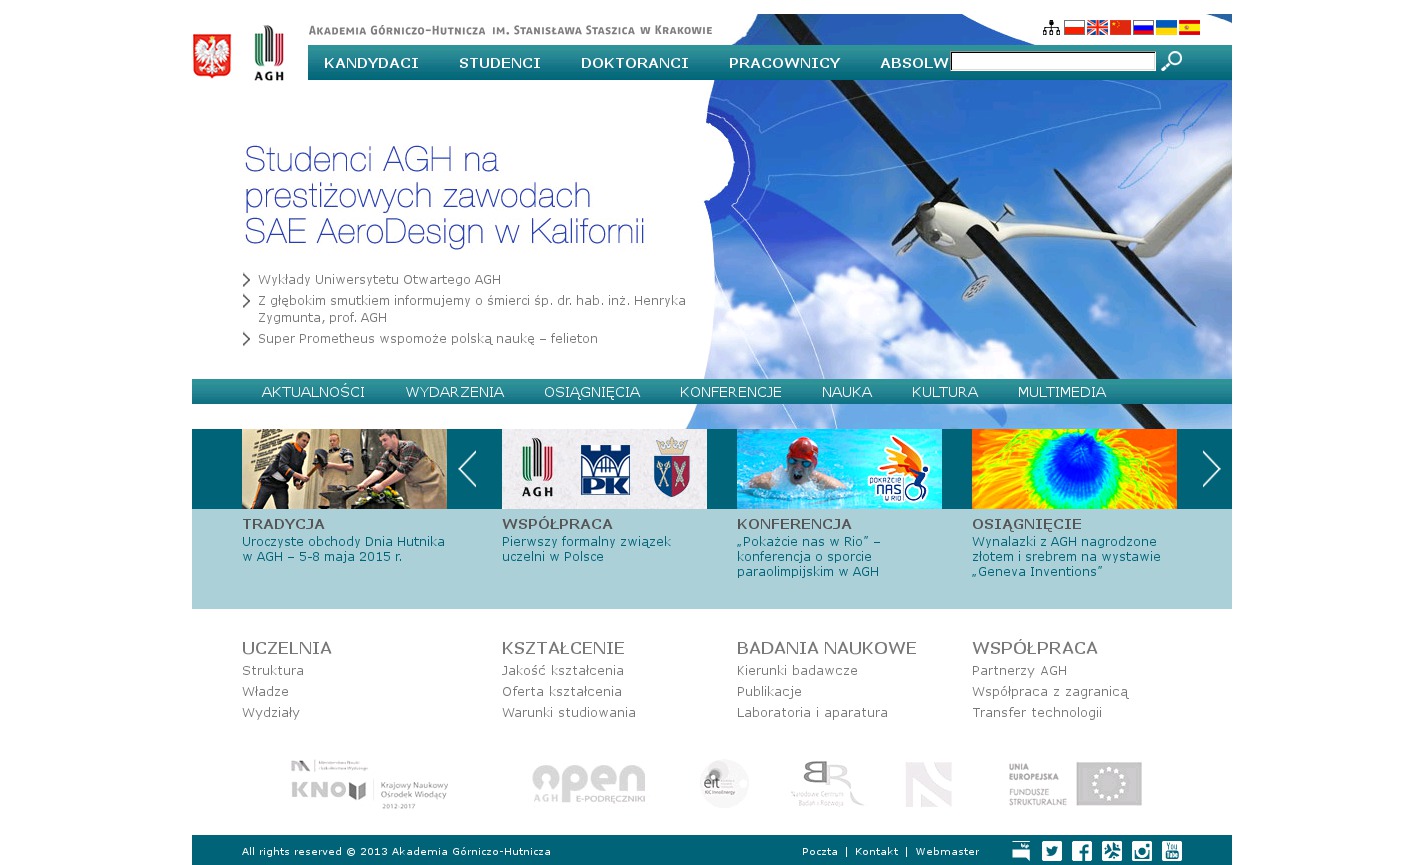This screenshot has height=865, width=1424.
Task: Click the Polish eagle emblem logo
Action: pos(212,55)
